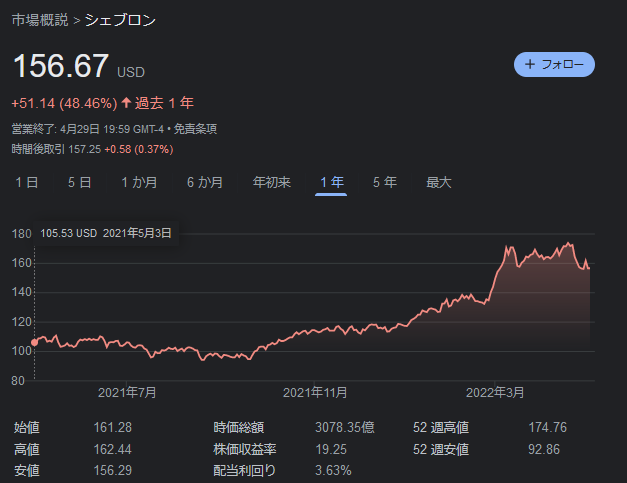Screen dimensions: 627x483
Task: Click the 2021年7月 axis label
Action: pos(127,393)
